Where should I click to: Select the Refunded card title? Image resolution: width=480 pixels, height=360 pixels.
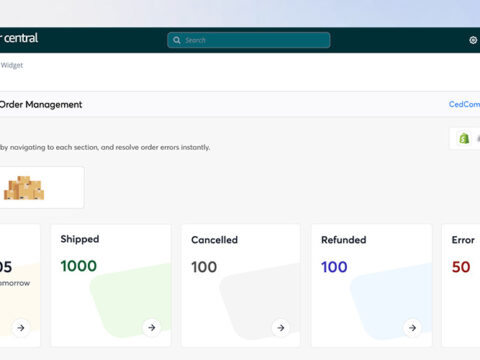pos(344,240)
